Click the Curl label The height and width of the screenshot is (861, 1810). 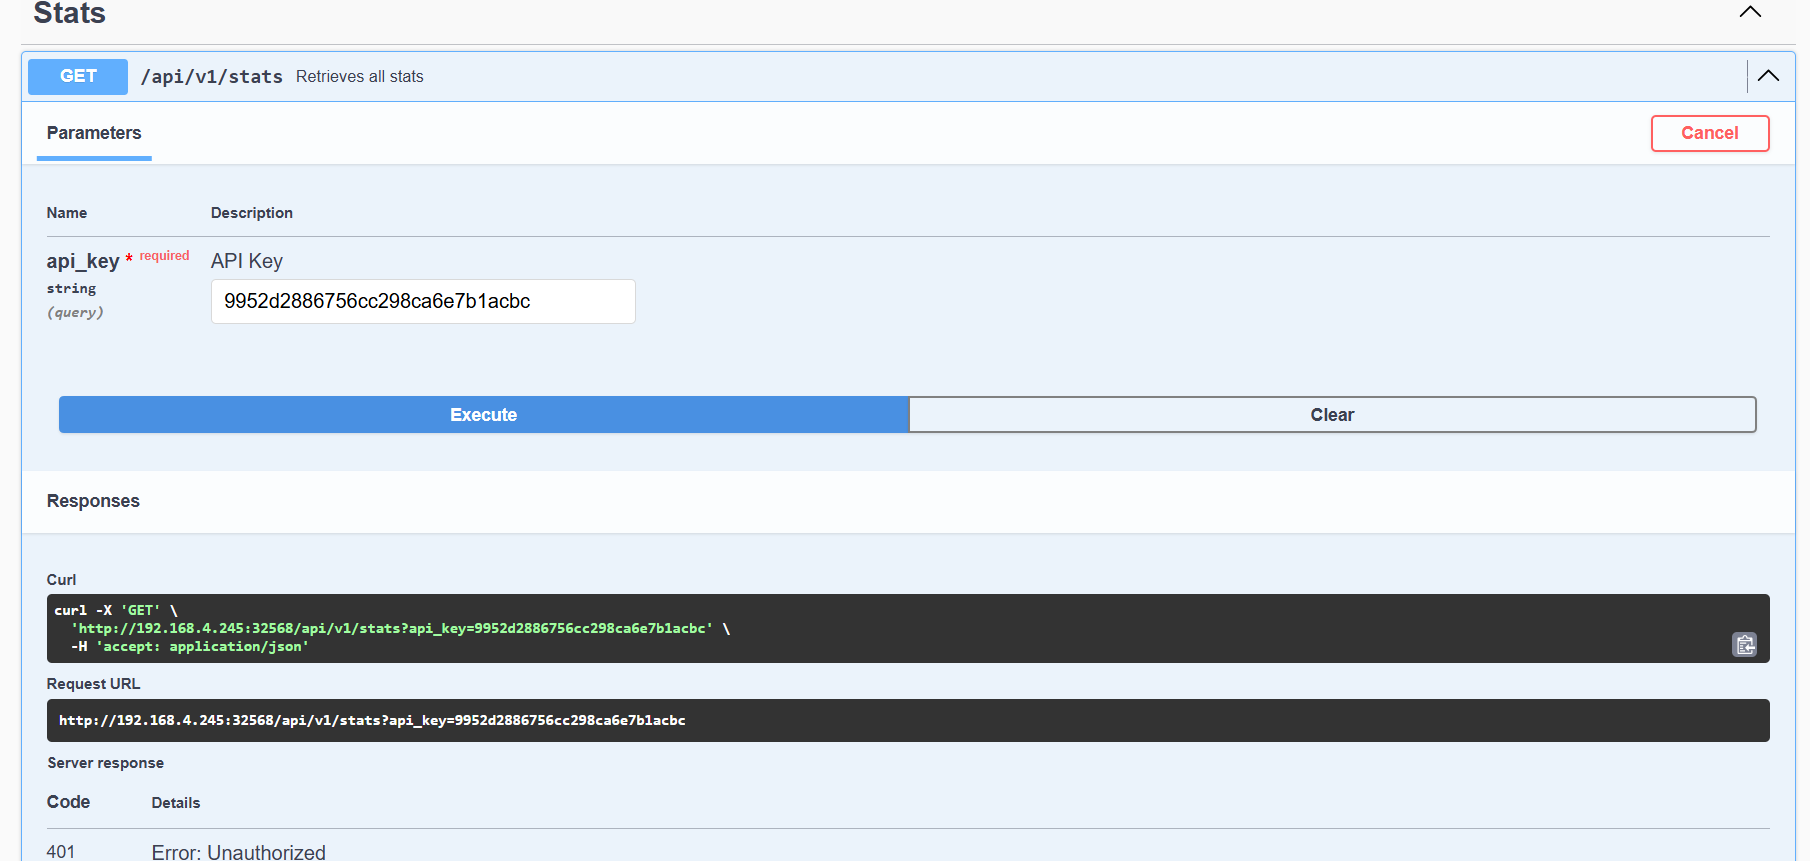(x=62, y=580)
